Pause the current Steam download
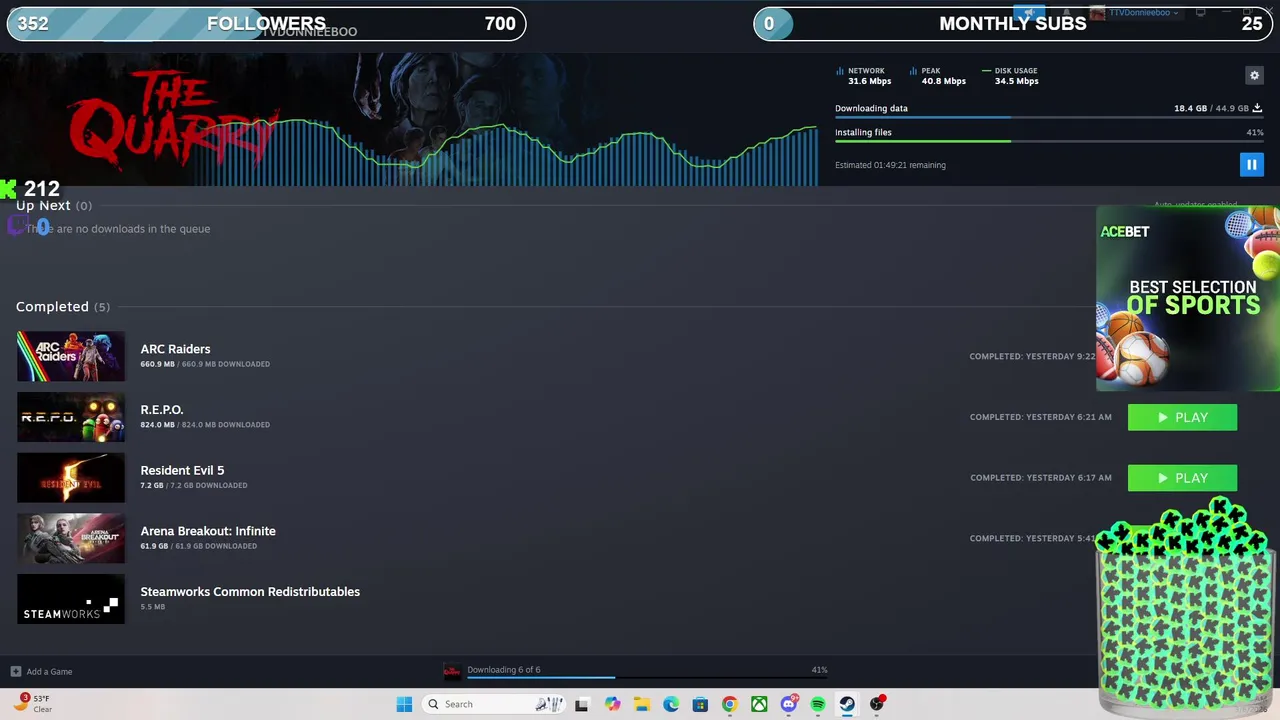This screenshot has width=1280, height=720. [x=1251, y=165]
